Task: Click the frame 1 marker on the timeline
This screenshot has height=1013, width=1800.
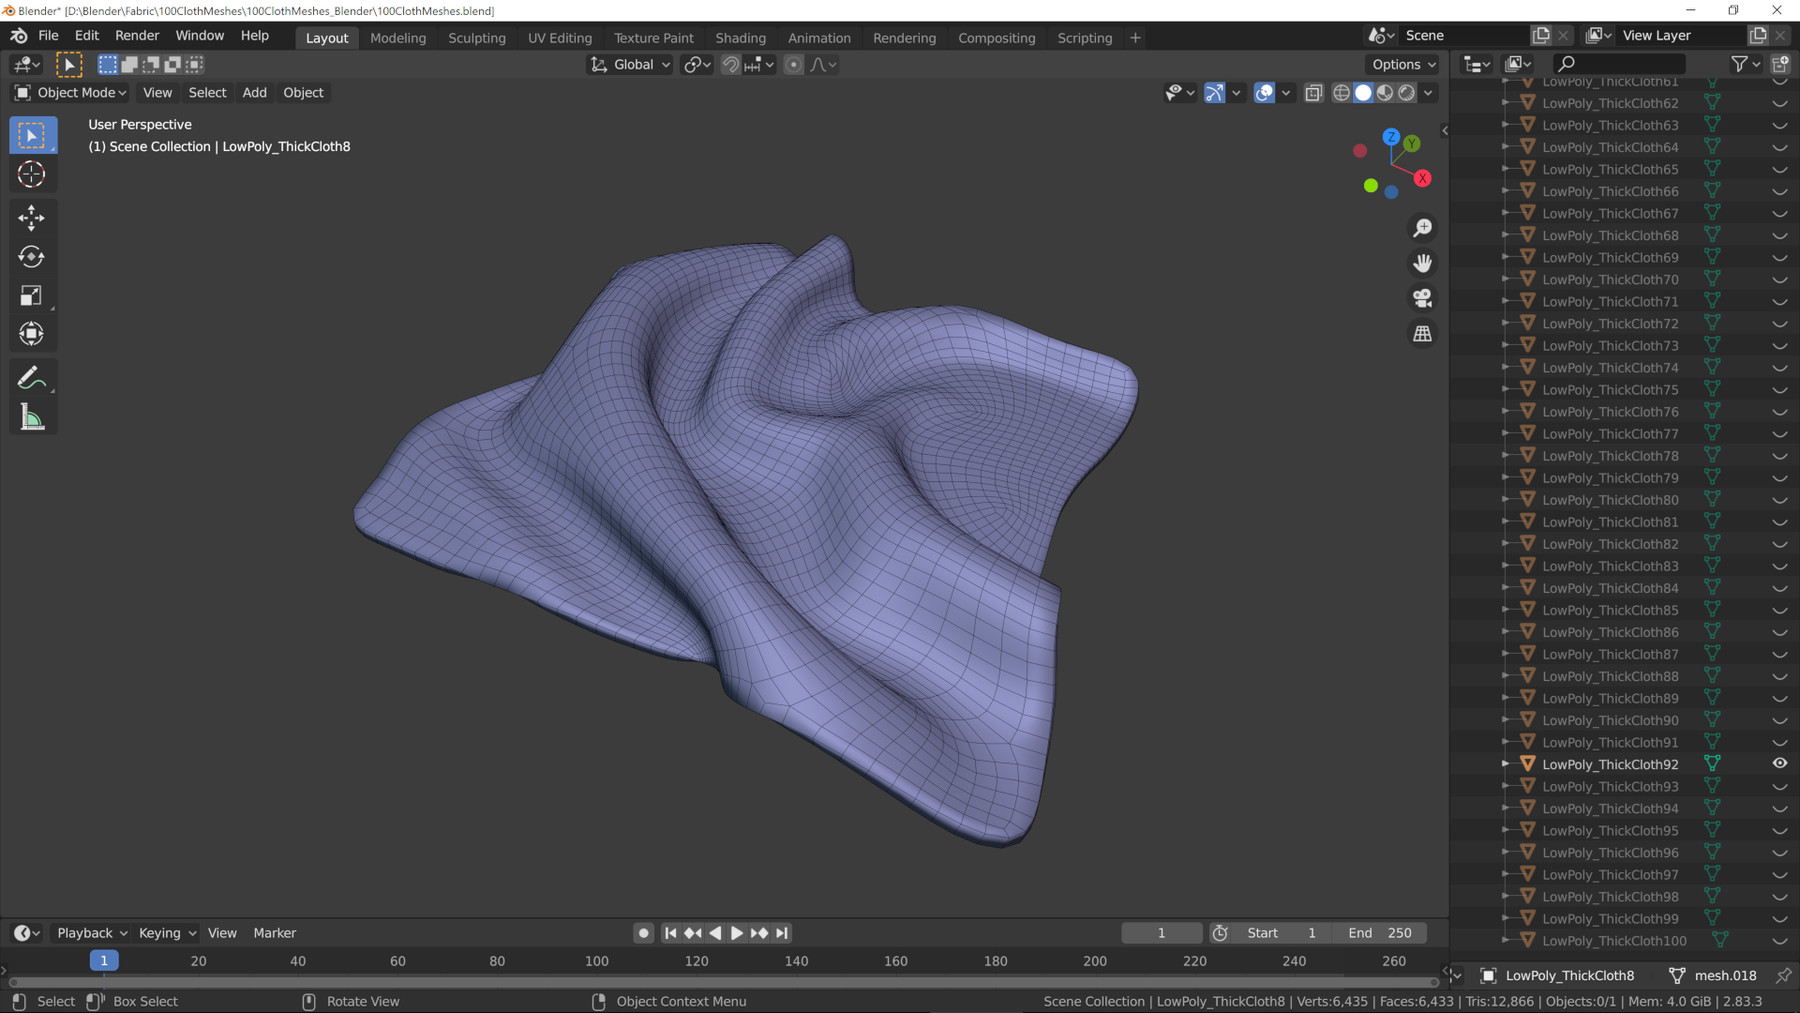Action: click(104, 961)
